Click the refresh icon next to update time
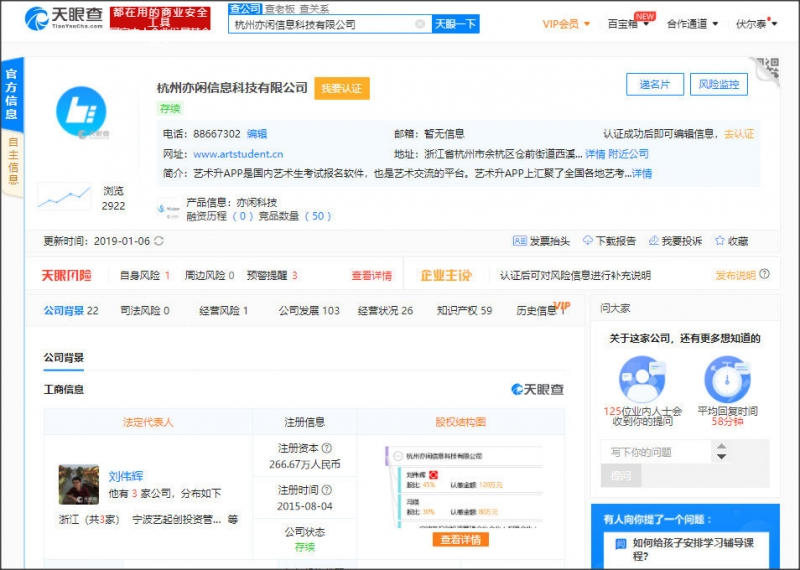The width and height of the screenshot is (800, 570). 159,241
